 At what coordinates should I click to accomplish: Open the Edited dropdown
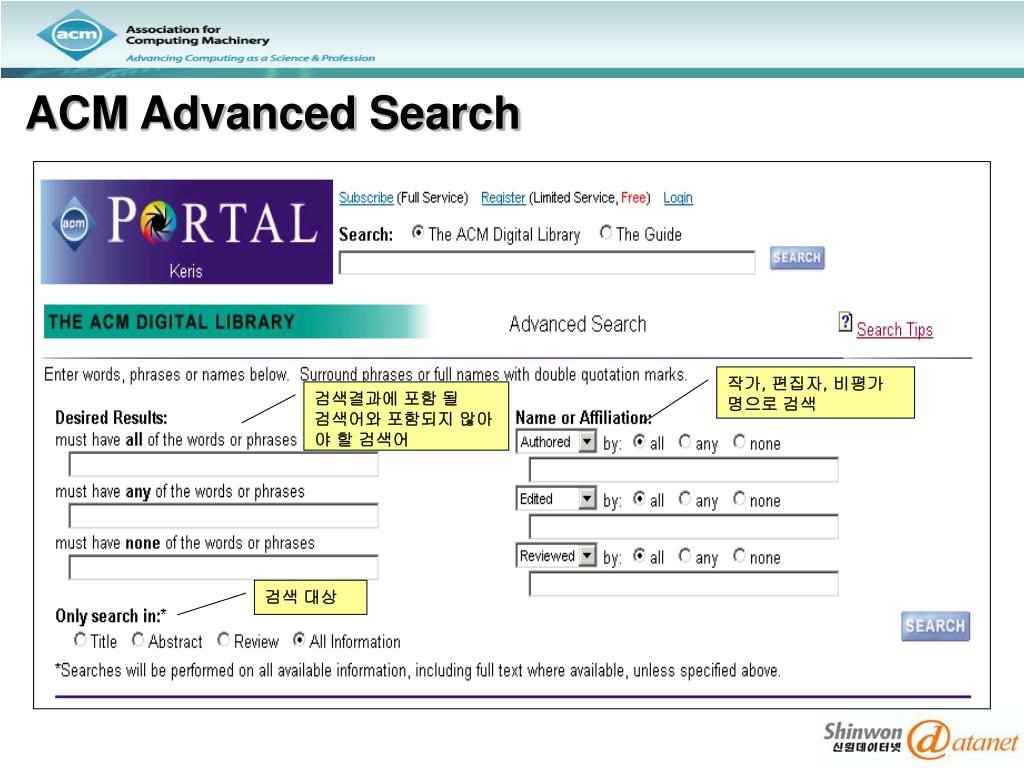click(556, 499)
